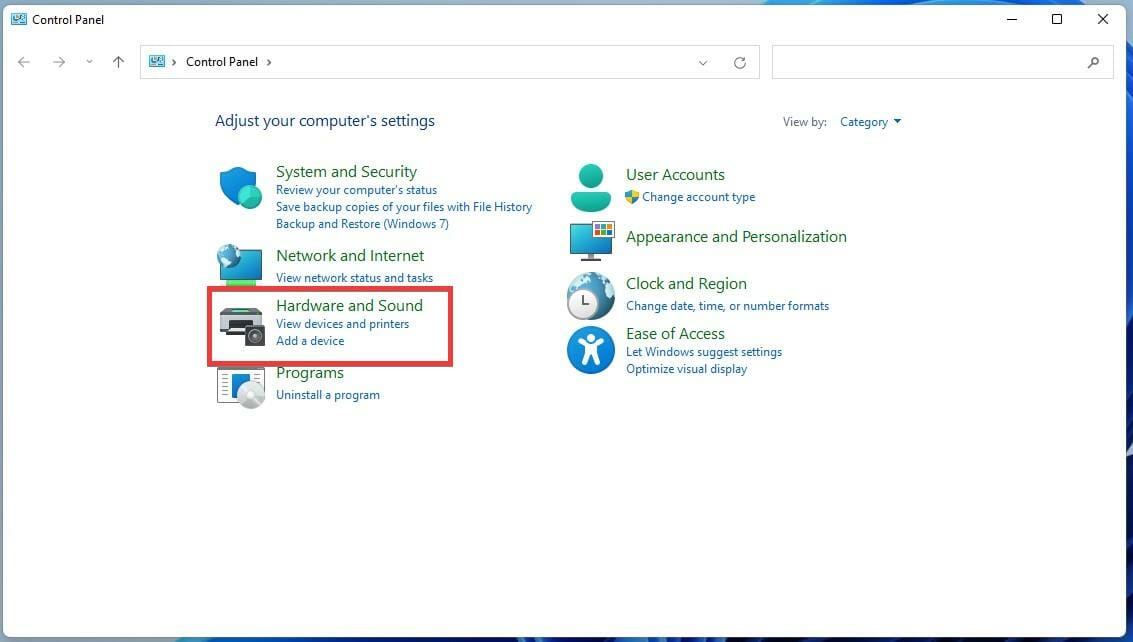Viewport: 1133px width, 642px height.
Task: Open the address bar history dropdown
Action: [x=703, y=62]
